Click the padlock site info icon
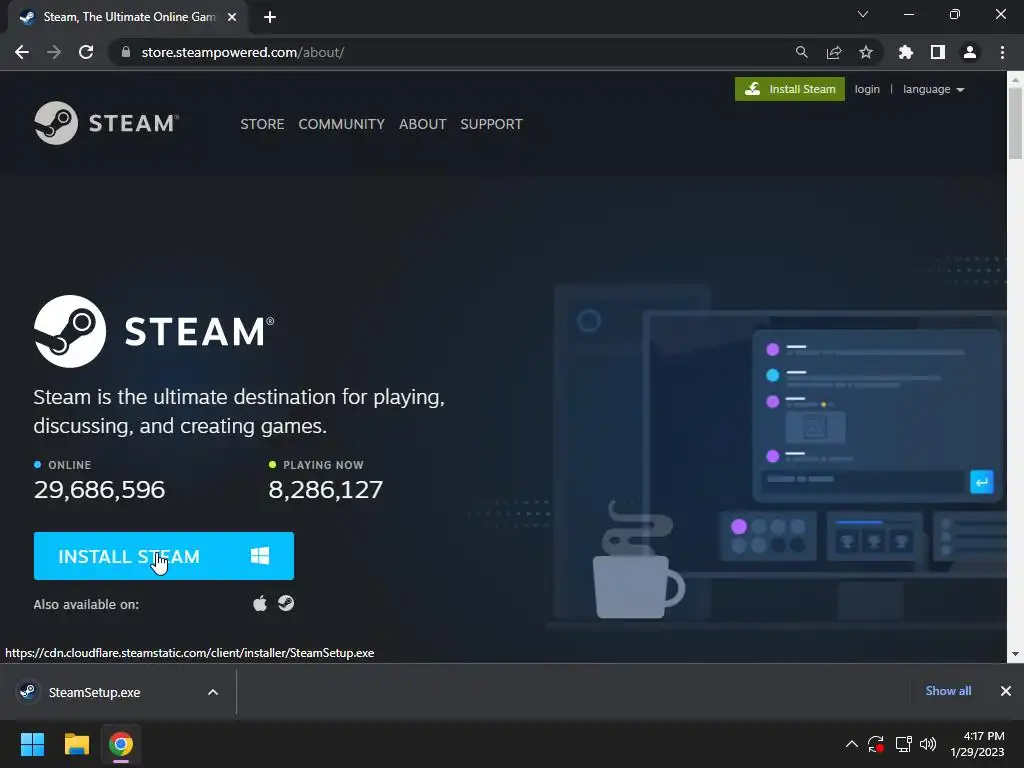Image resolution: width=1024 pixels, height=768 pixels. [126, 52]
